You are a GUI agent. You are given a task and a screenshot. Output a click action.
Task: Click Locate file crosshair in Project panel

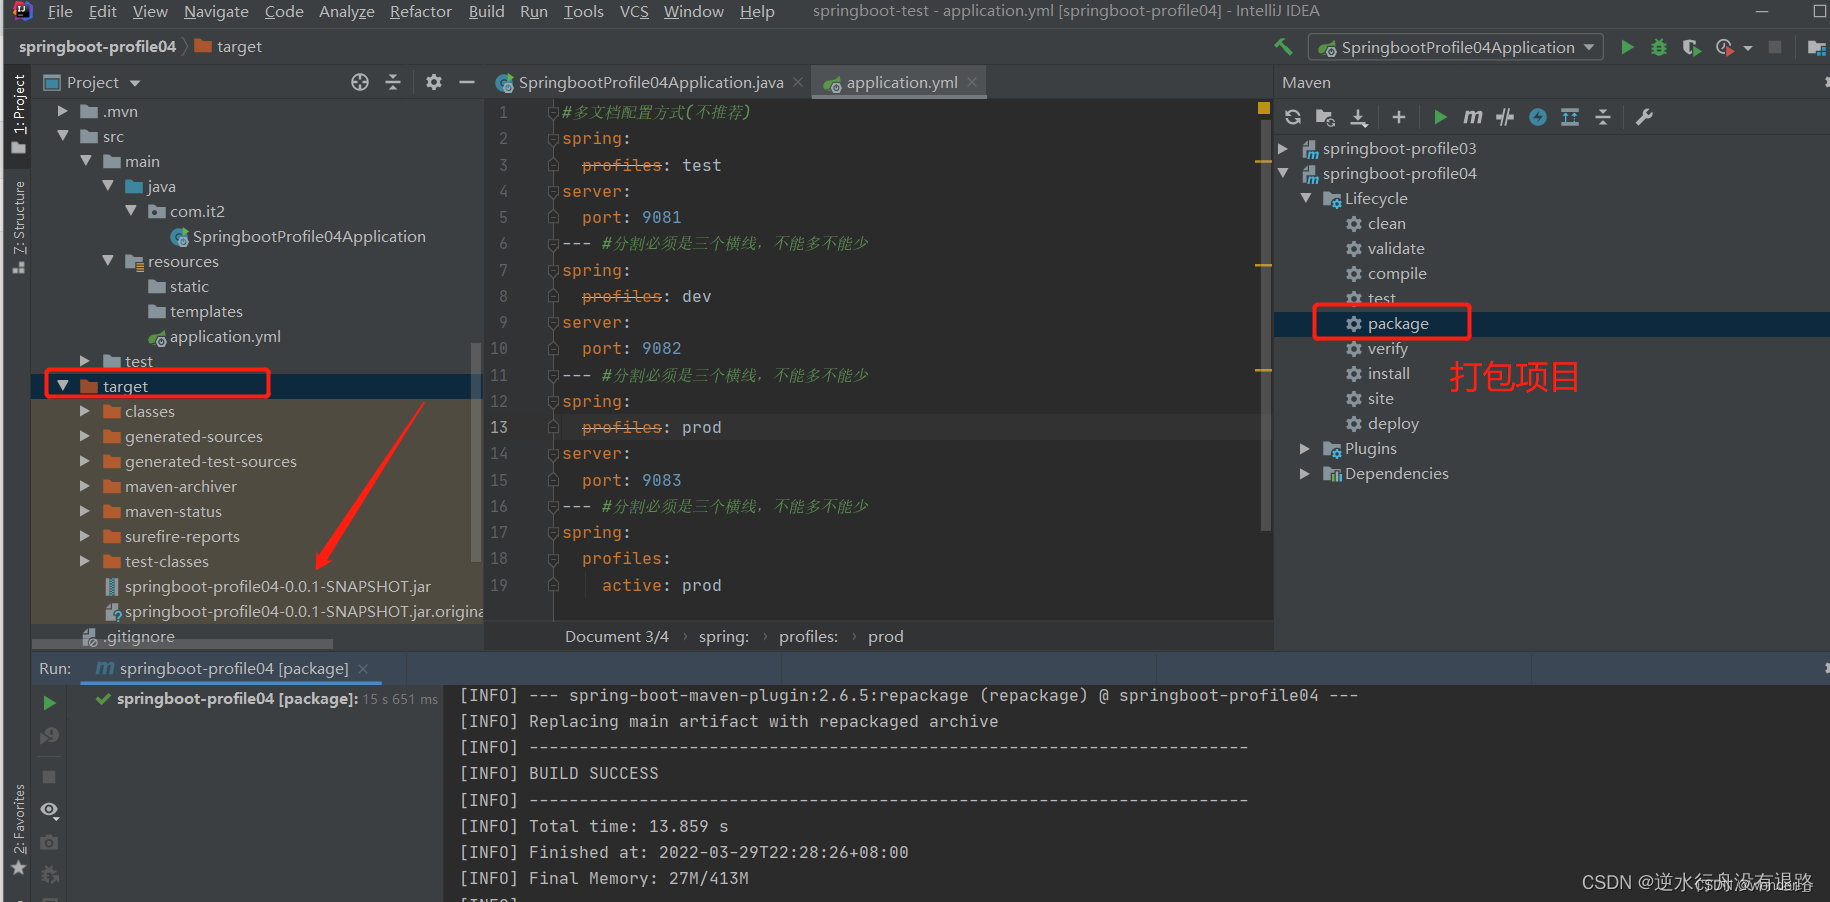pos(360,82)
